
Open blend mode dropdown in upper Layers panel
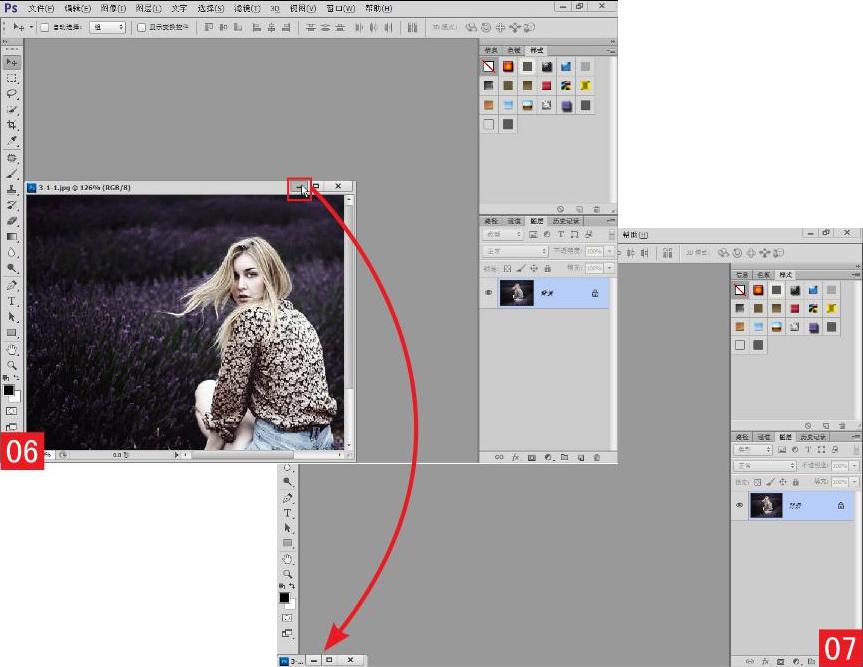(515, 251)
